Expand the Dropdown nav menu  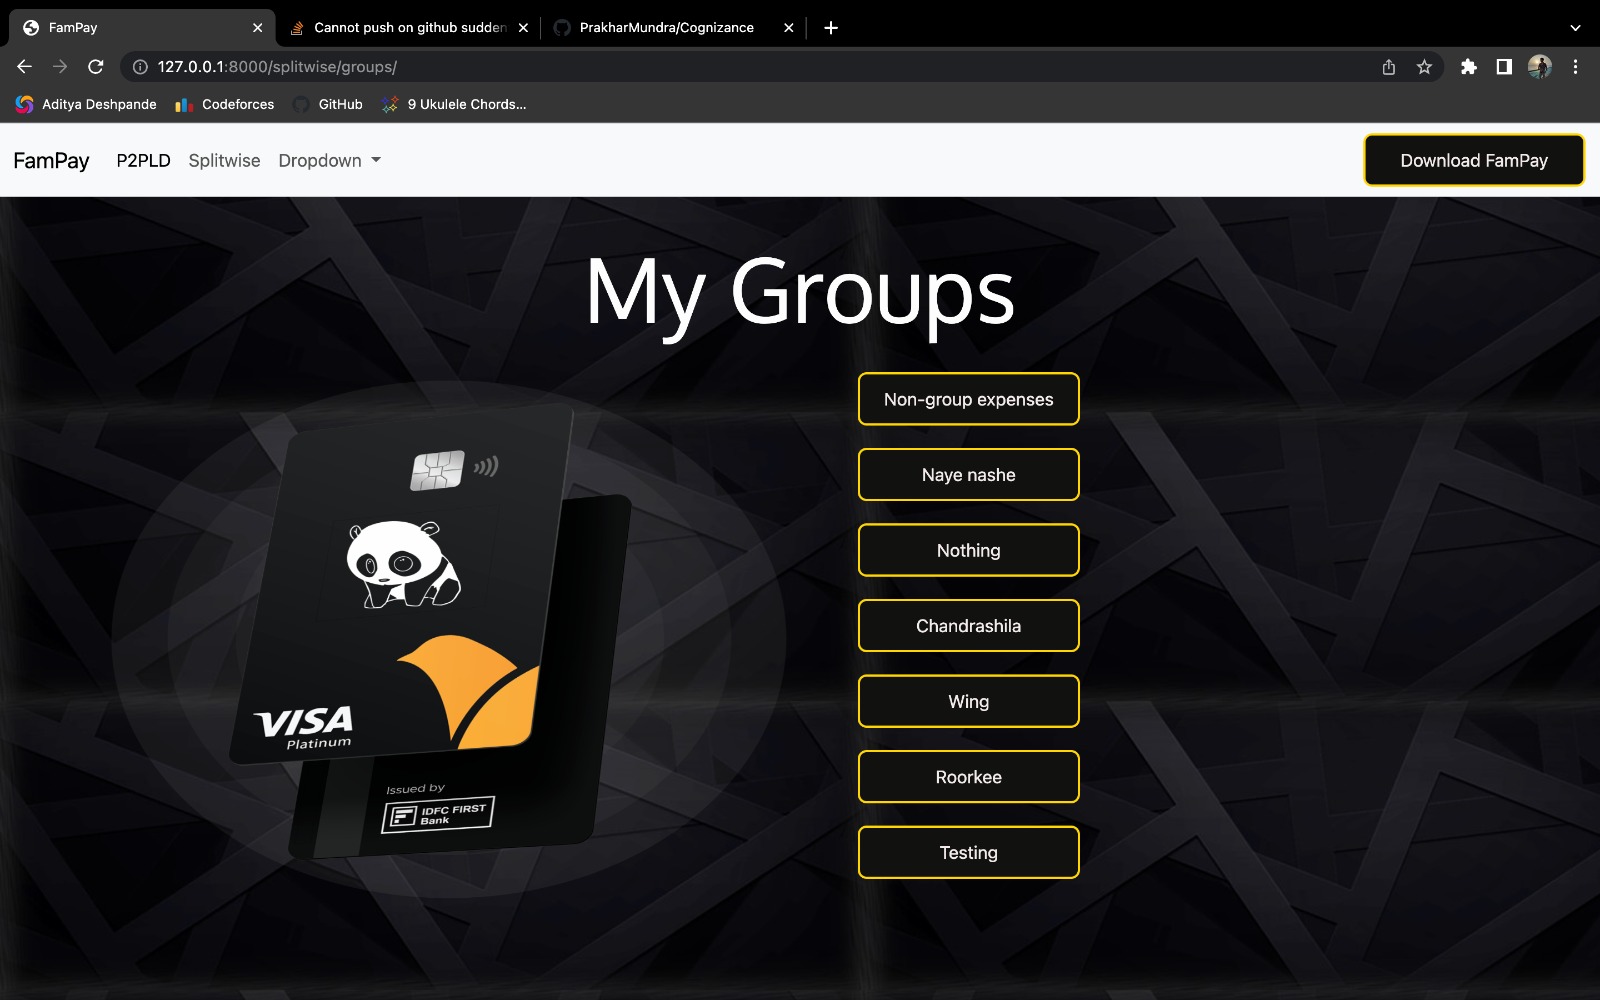[329, 161]
